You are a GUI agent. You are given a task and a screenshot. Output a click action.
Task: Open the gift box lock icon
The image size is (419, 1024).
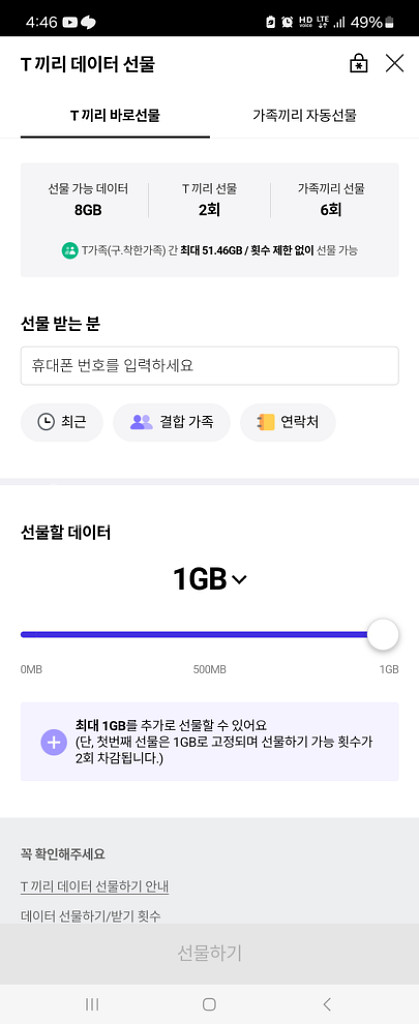tap(358, 63)
